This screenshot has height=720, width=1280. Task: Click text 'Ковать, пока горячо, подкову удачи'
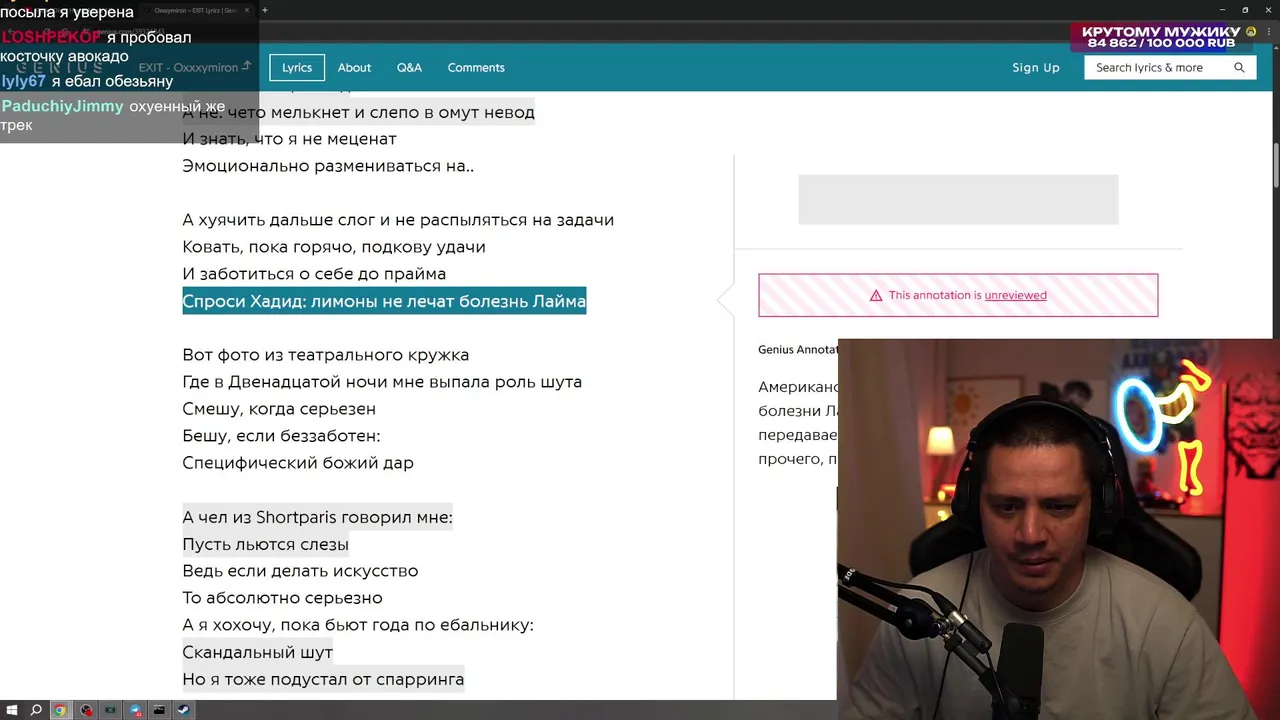pyautogui.click(x=334, y=247)
